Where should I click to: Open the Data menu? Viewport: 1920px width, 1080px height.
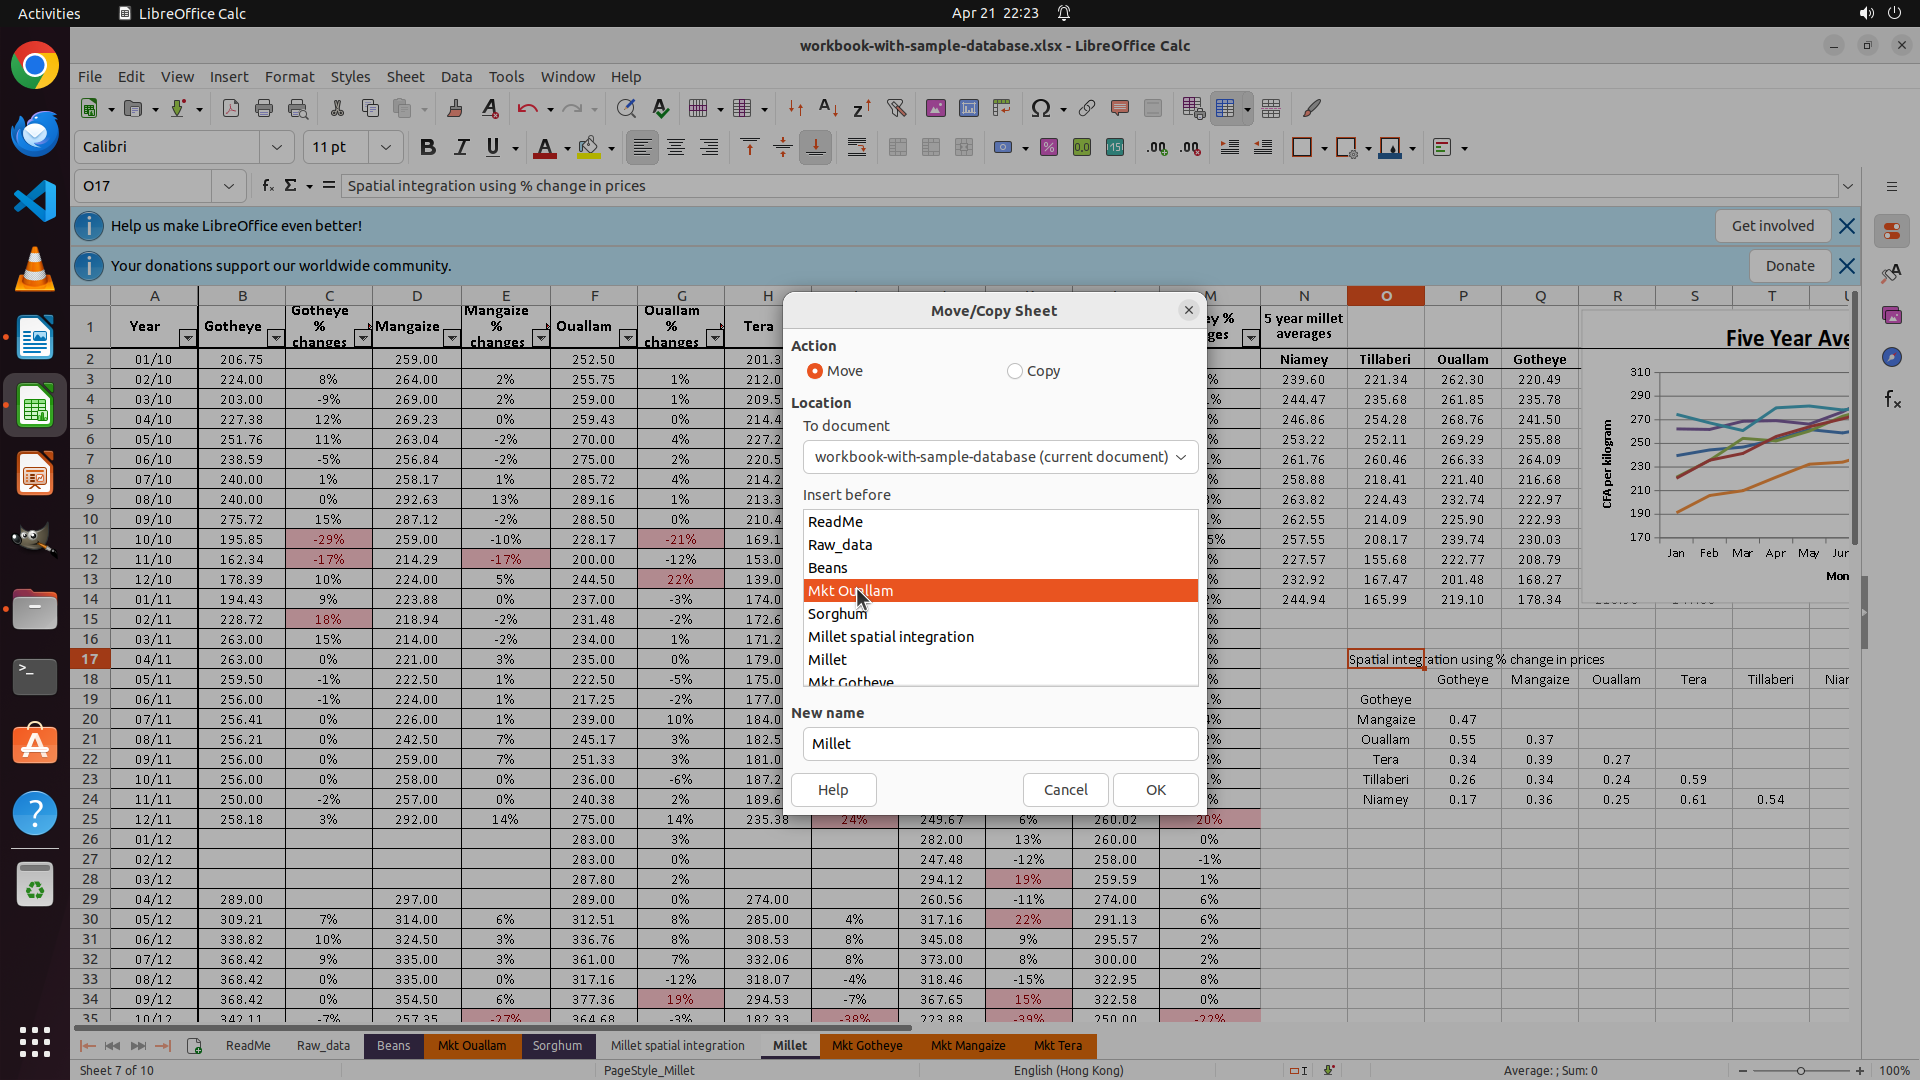(x=456, y=77)
